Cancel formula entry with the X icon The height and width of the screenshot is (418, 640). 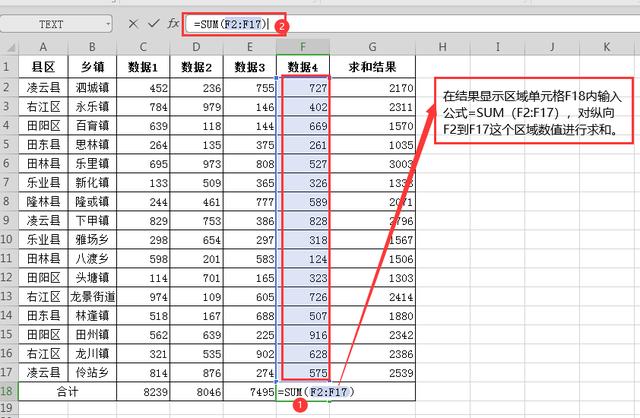133,24
